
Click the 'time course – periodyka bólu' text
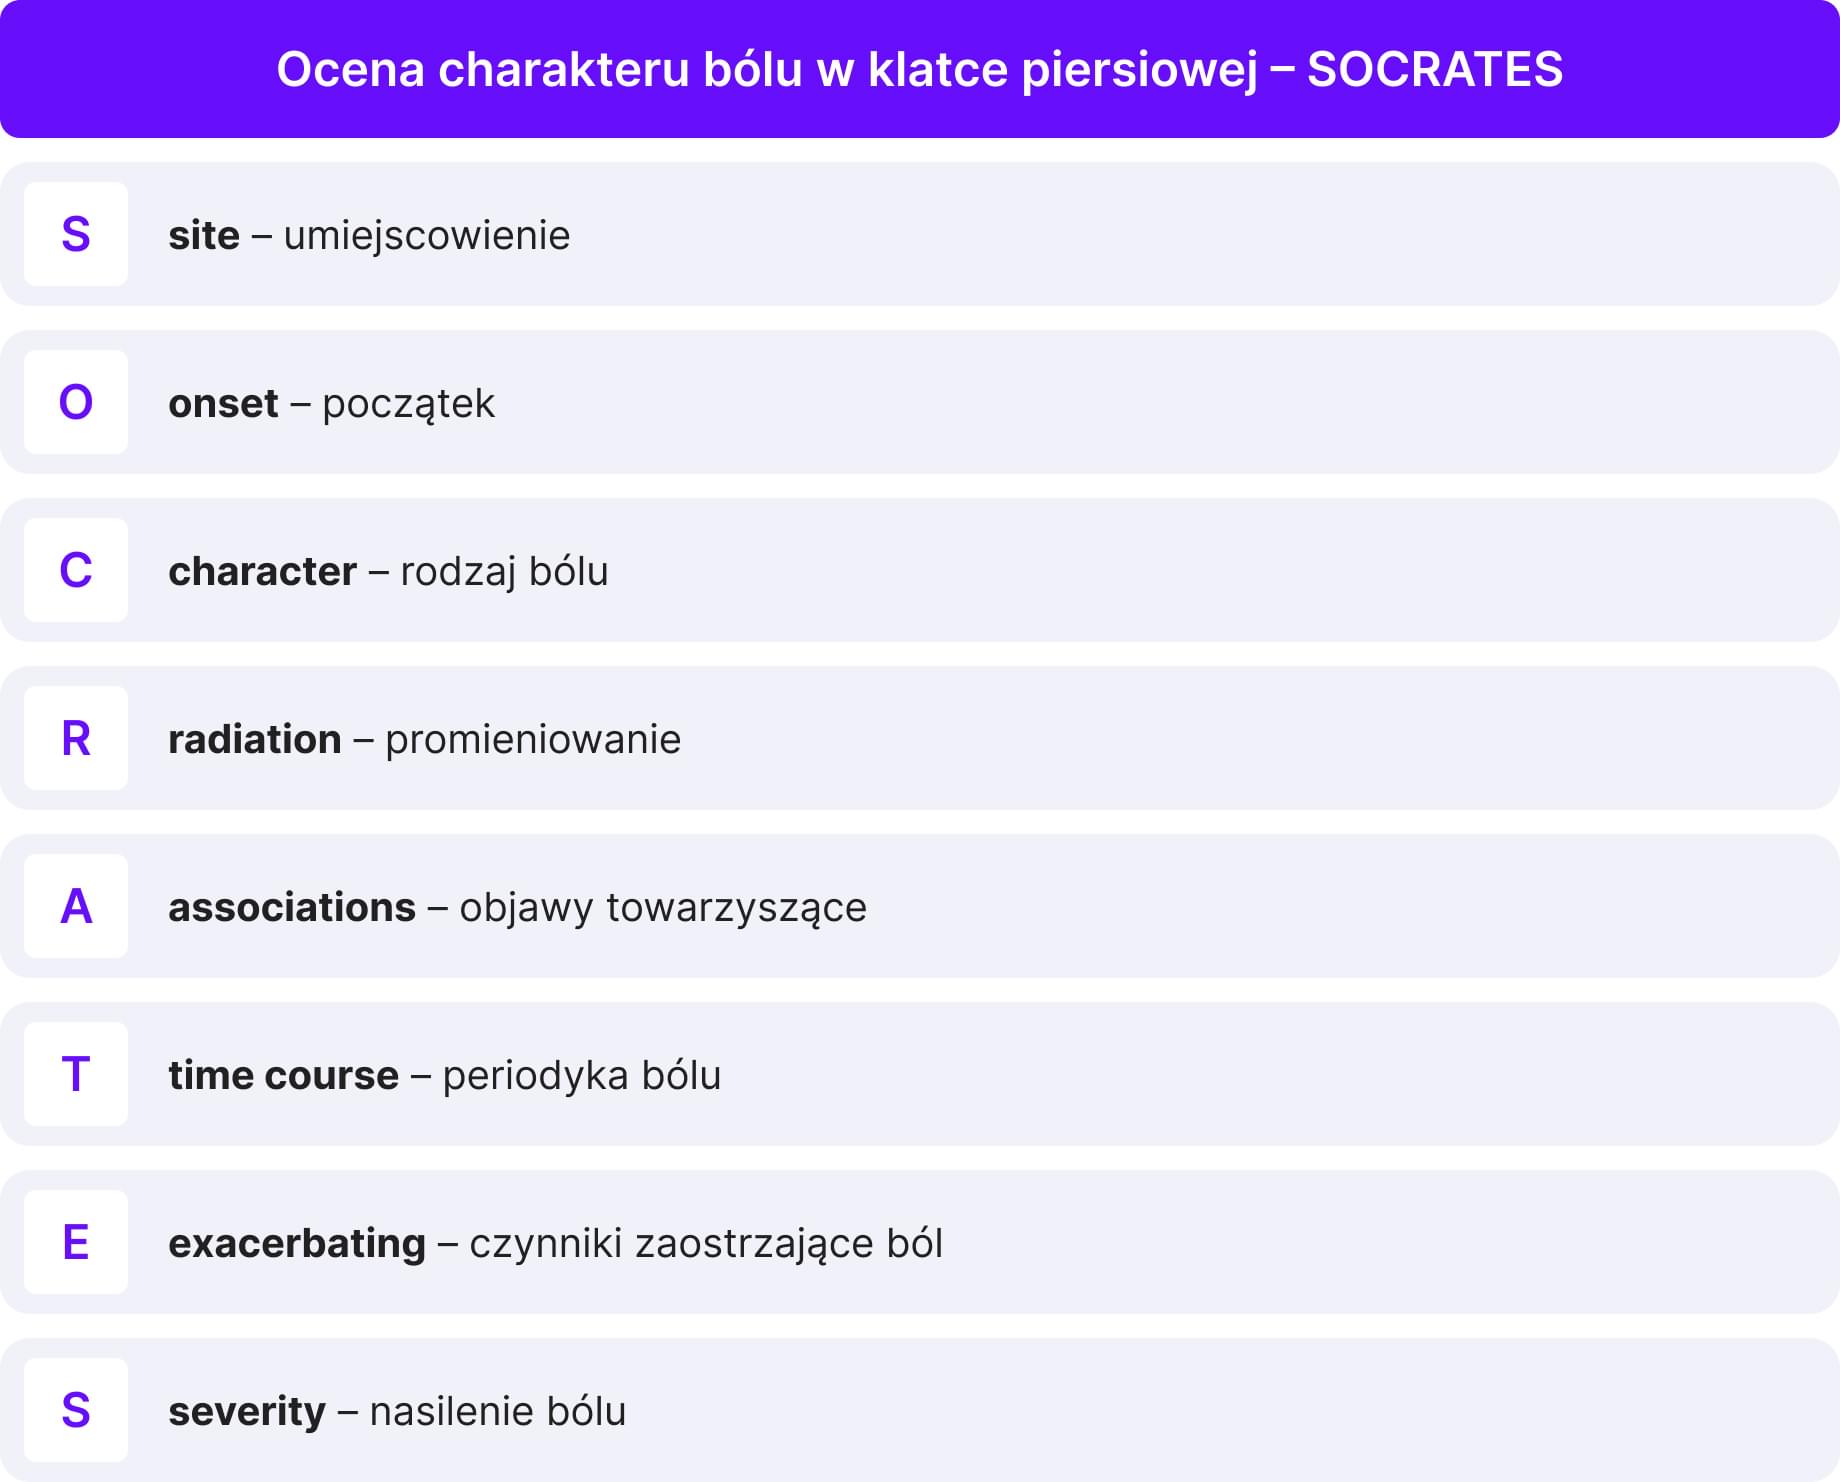pyautogui.click(x=444, y=1076)
